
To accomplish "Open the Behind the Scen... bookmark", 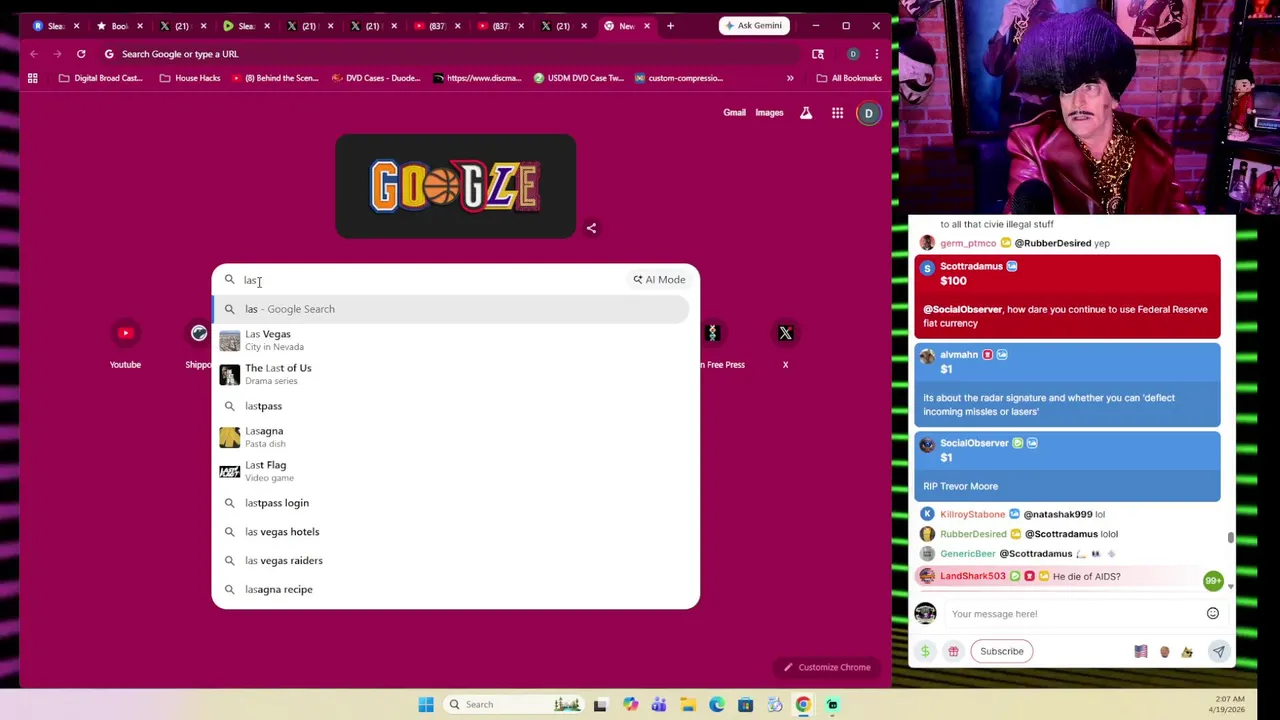I will tap(275, 78).
